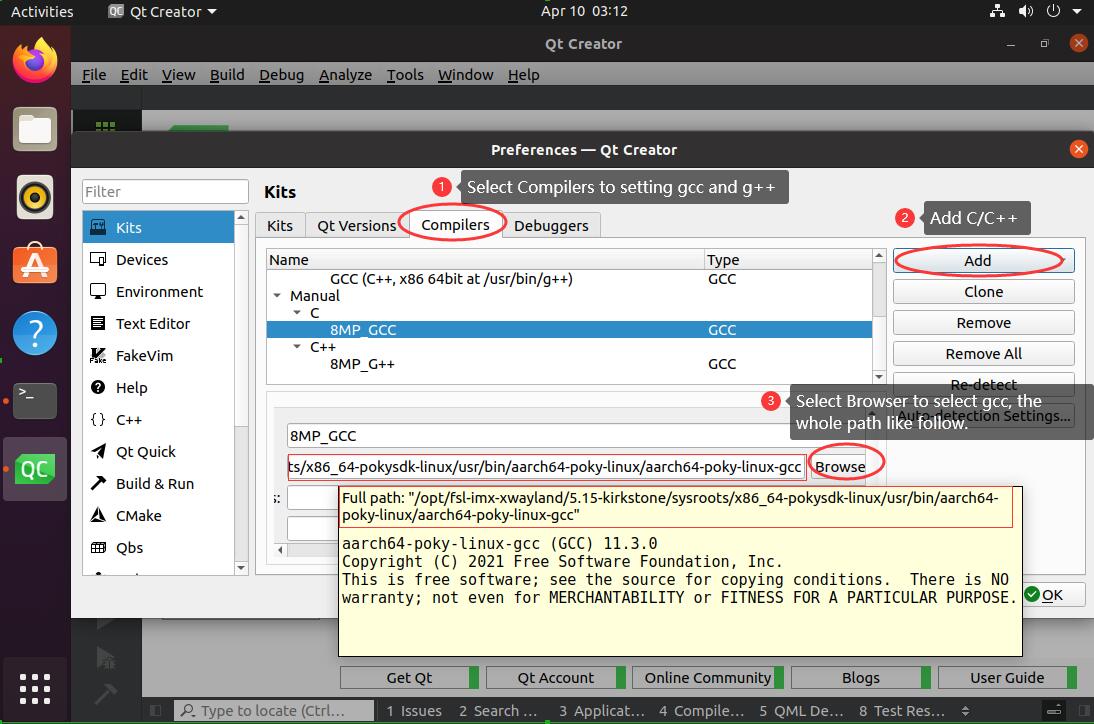
Task: Click the Clone button
Action: [984, 292]
